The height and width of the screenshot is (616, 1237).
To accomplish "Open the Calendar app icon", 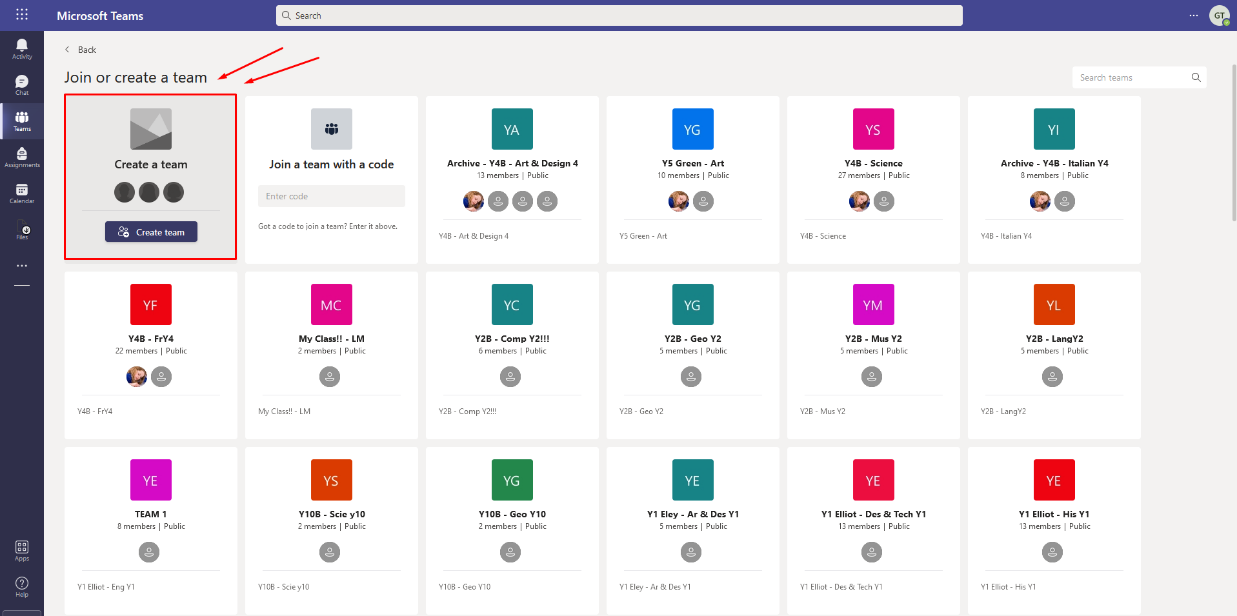I will [x=22, y=193].
